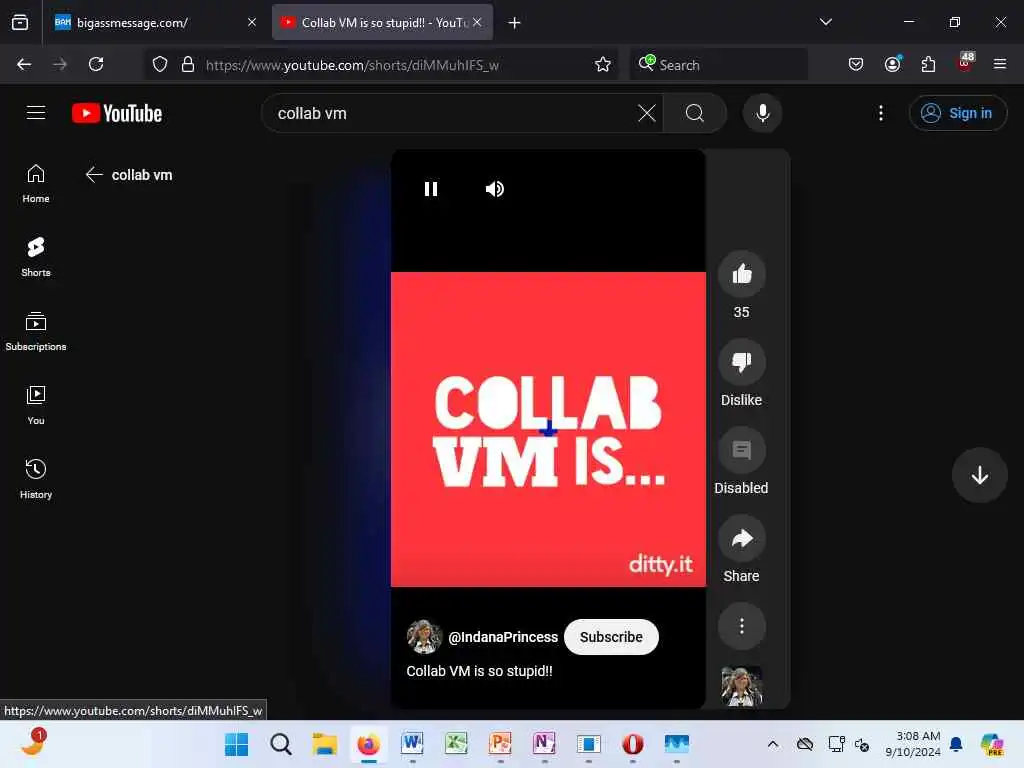
Task: Share this YouTube short
Action: click(x=741, y=539)
